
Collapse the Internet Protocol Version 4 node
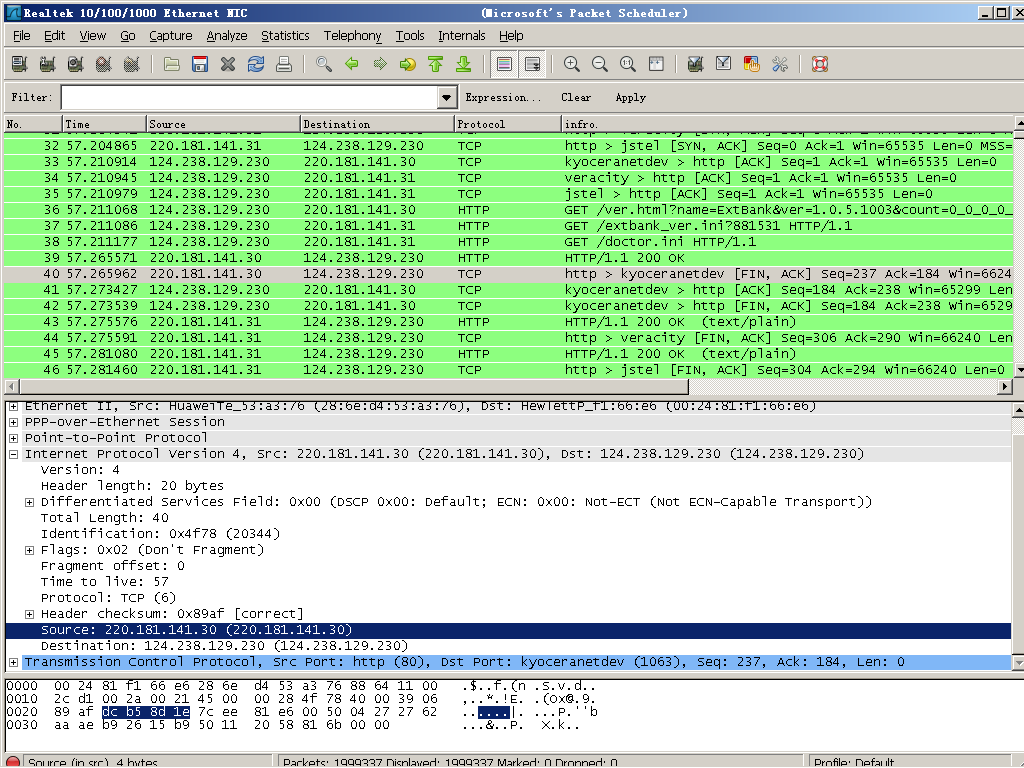click(13, 454)
